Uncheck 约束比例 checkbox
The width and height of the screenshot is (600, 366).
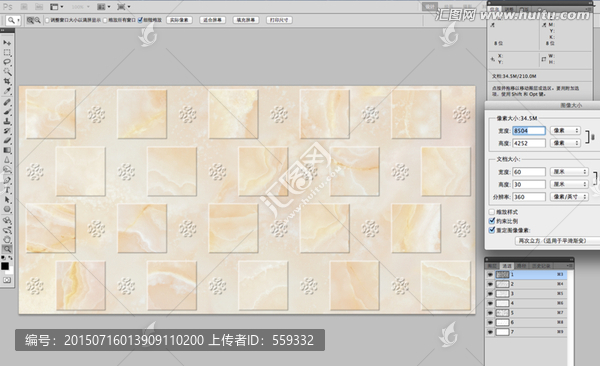pos(492,221)
